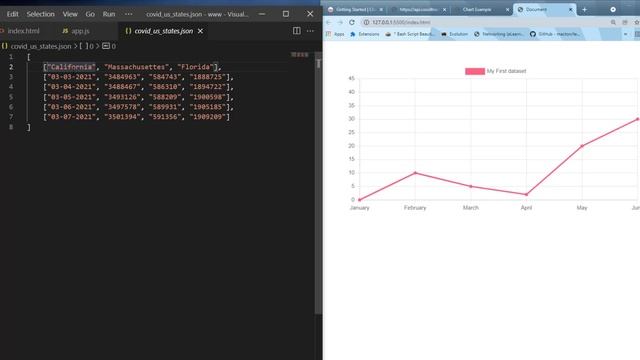
Task: Click the March data point on the chart
Action: point(471,186)
